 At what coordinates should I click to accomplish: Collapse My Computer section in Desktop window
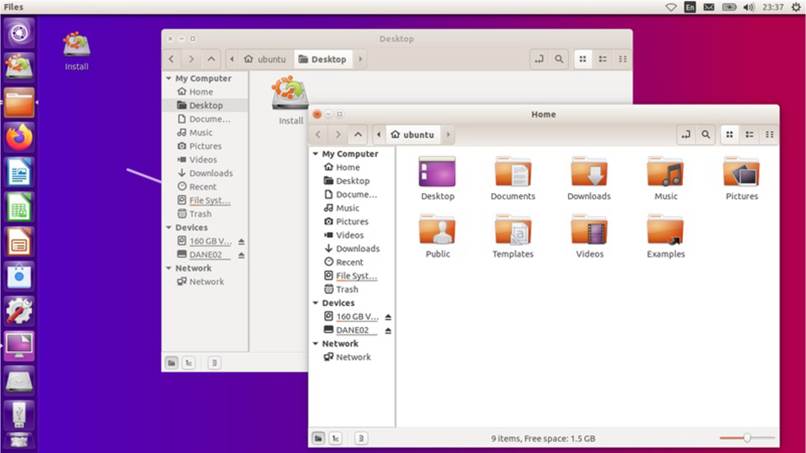click(x=169, y=78)
